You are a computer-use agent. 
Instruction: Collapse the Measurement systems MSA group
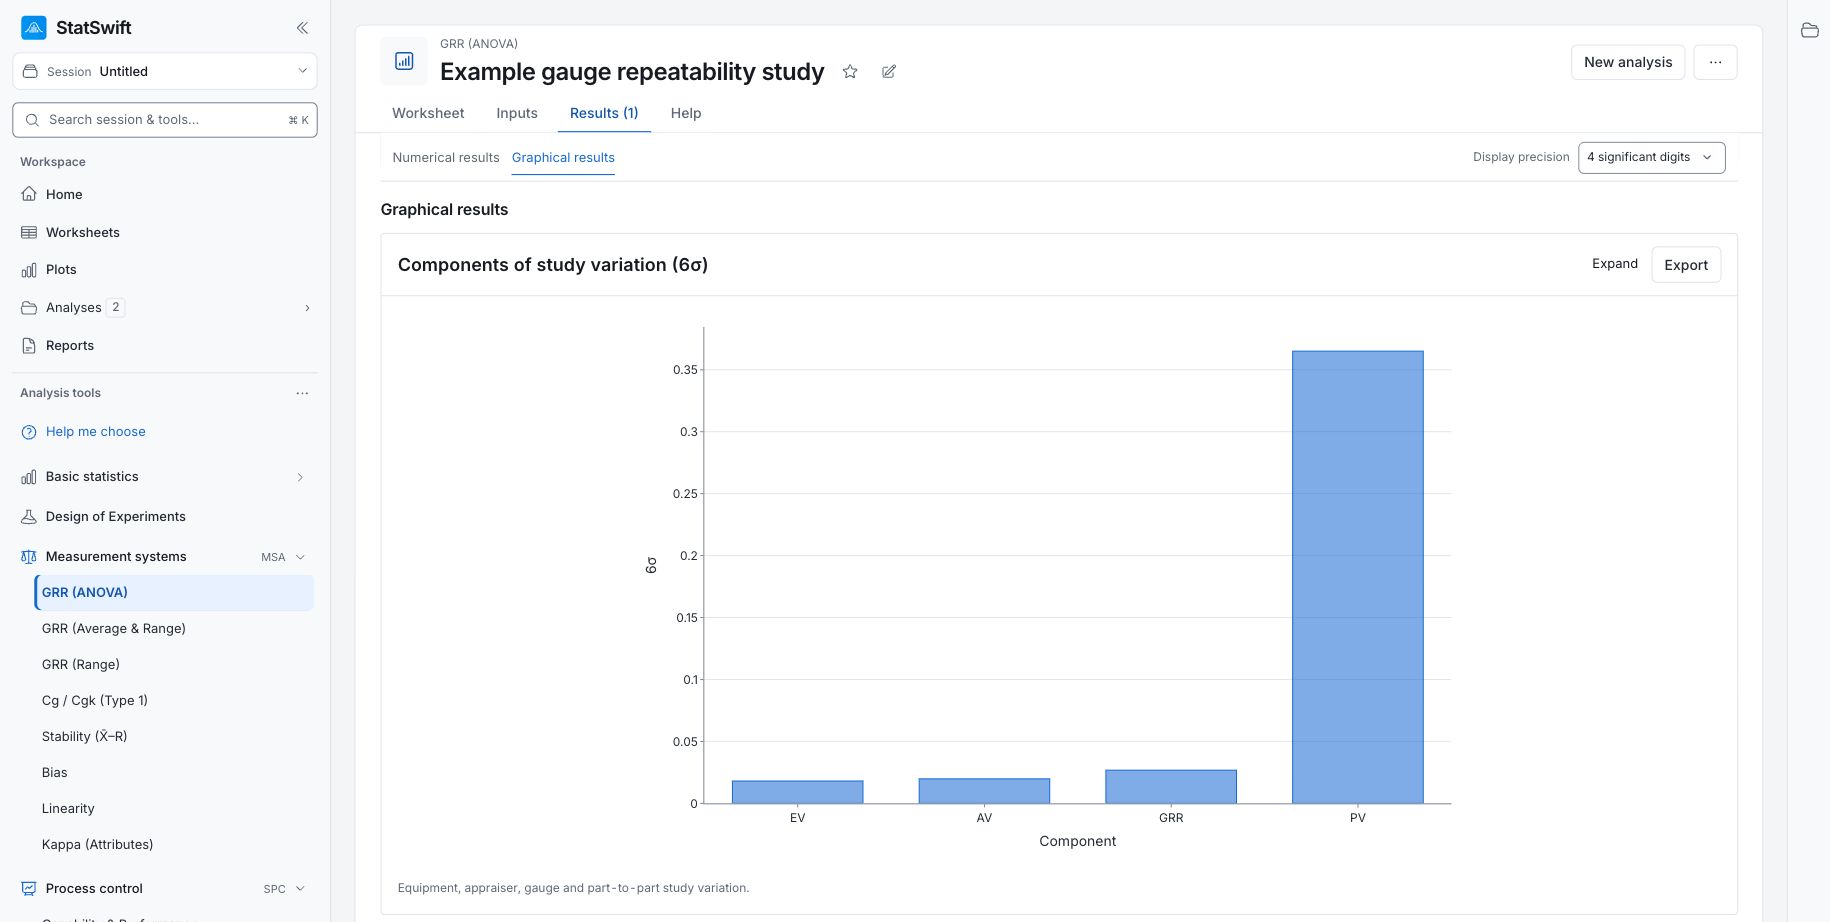pyautogui.click(x=300, y=557)
